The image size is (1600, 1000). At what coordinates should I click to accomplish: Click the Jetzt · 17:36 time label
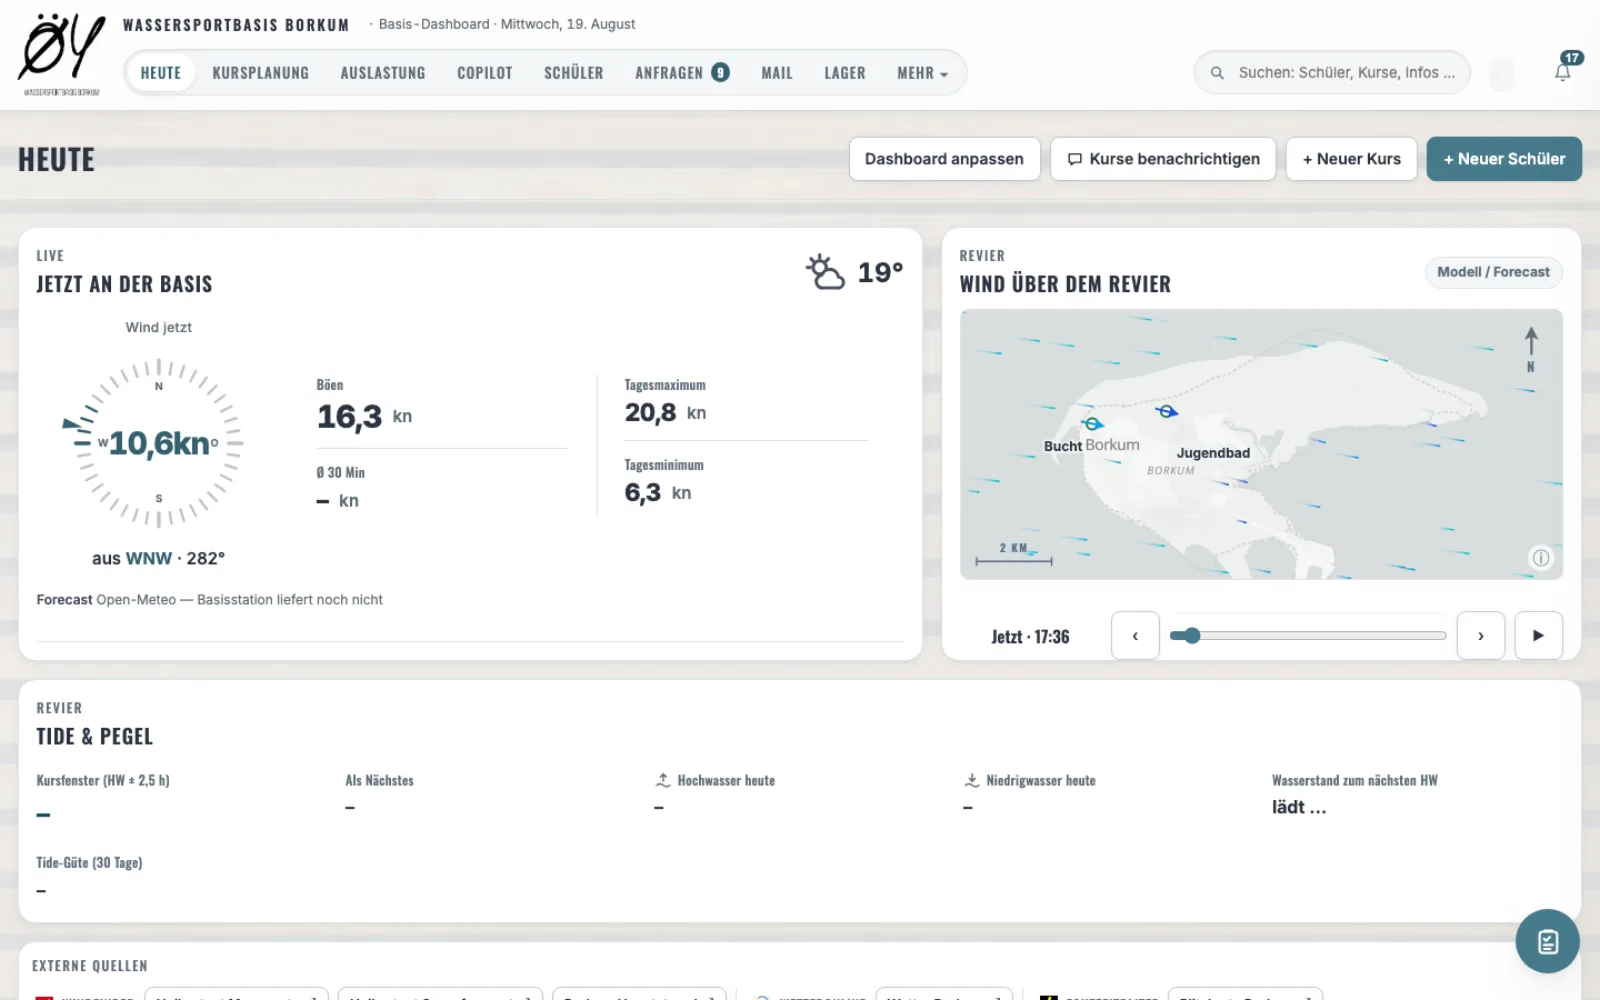point(1030,637)
